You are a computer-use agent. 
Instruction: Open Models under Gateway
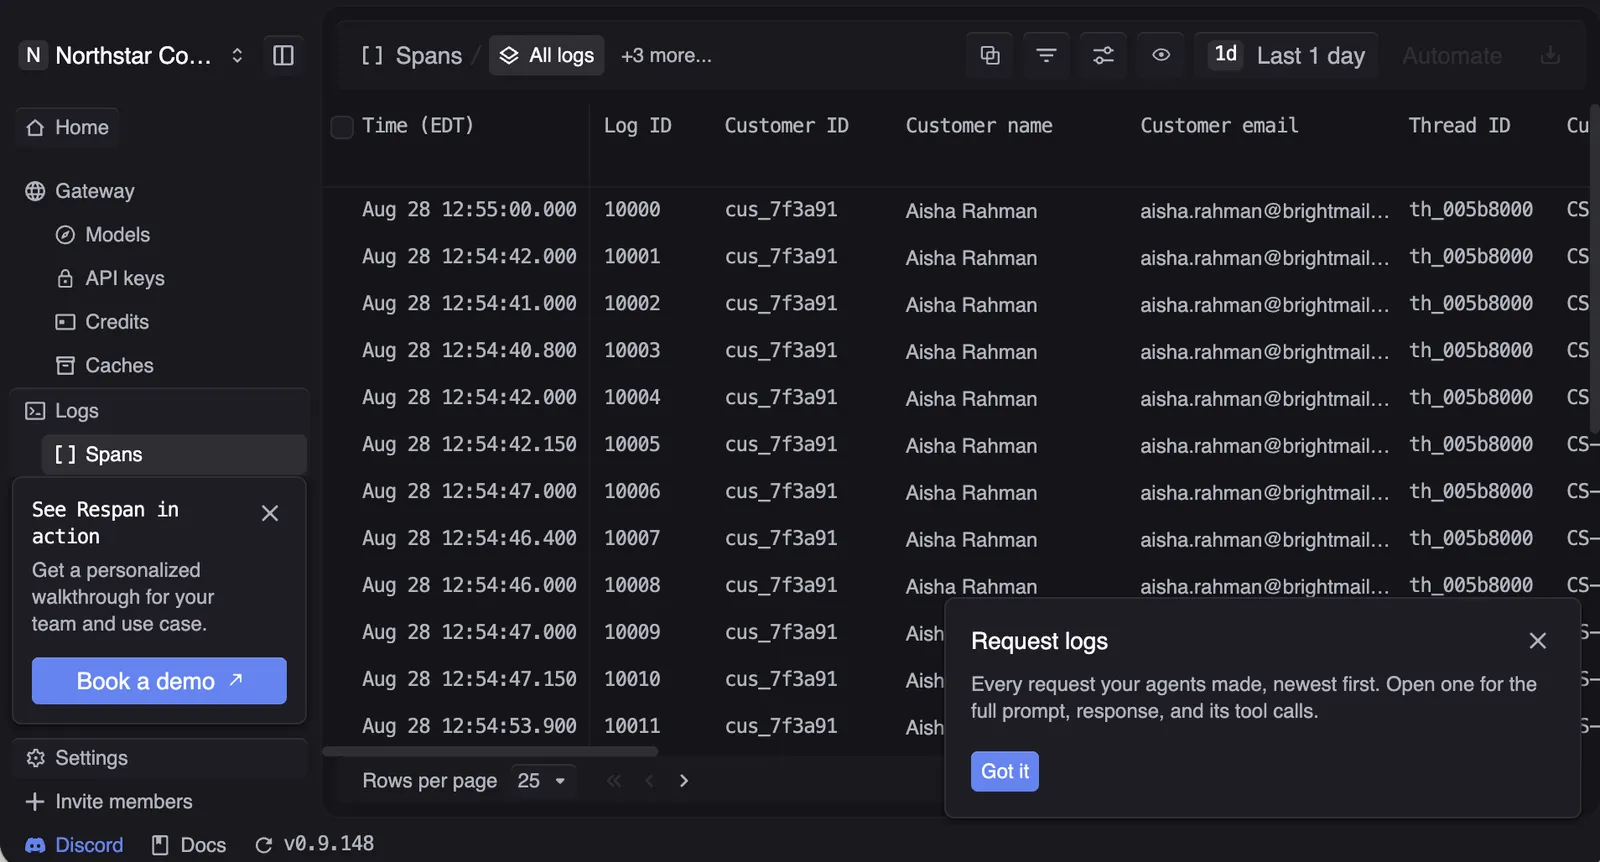103,235
